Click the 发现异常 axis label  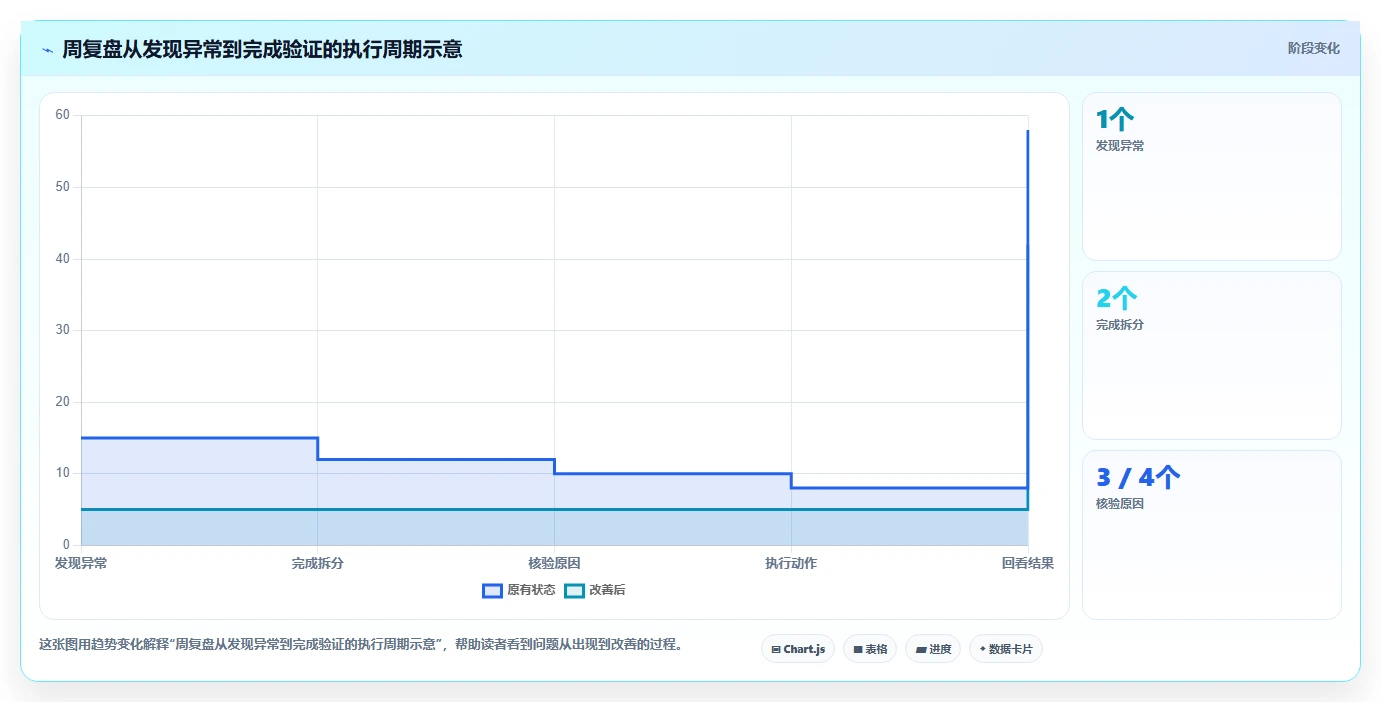[81, 563]
